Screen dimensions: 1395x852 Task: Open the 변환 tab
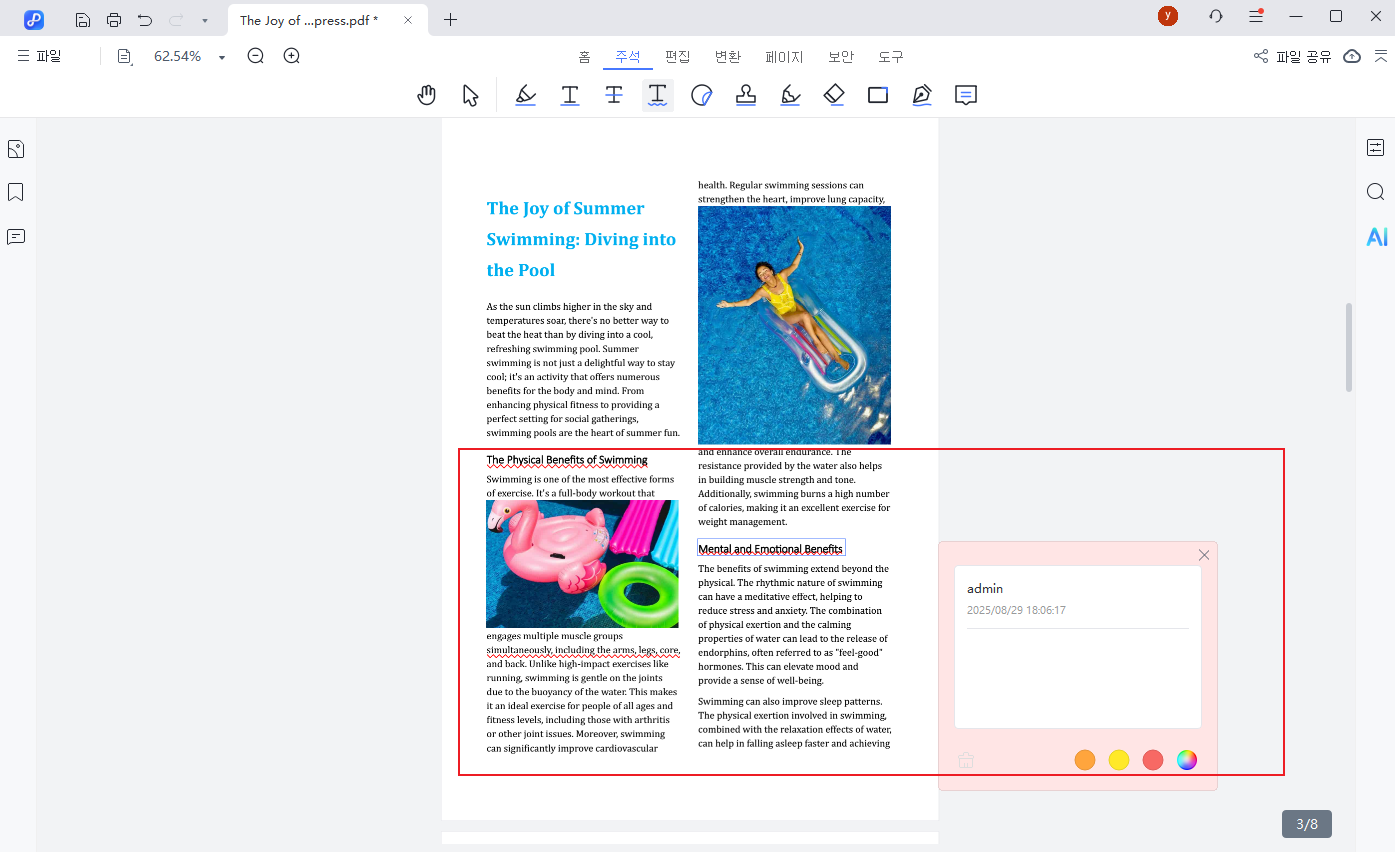tap(728, 57)
